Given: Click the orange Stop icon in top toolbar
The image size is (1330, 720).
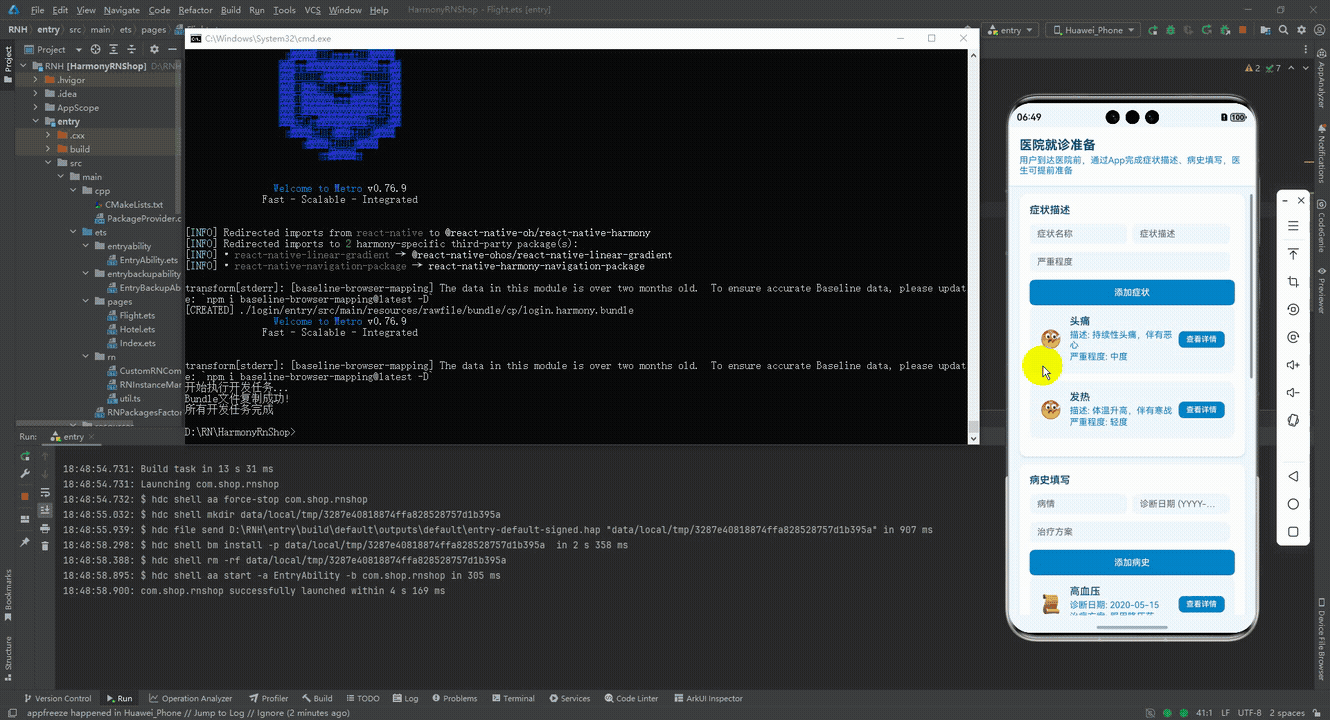Looking at the screenshot, I should [x=1242, y=30].
